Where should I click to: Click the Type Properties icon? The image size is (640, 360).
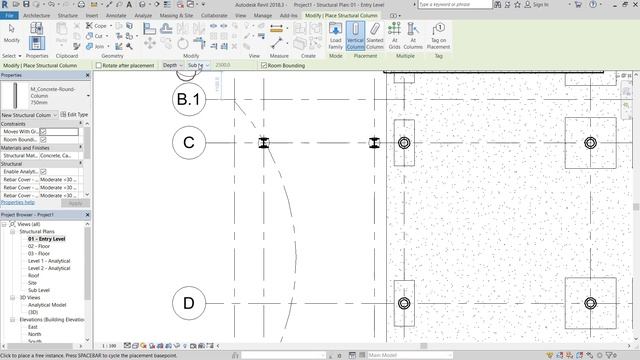point(36,28)
